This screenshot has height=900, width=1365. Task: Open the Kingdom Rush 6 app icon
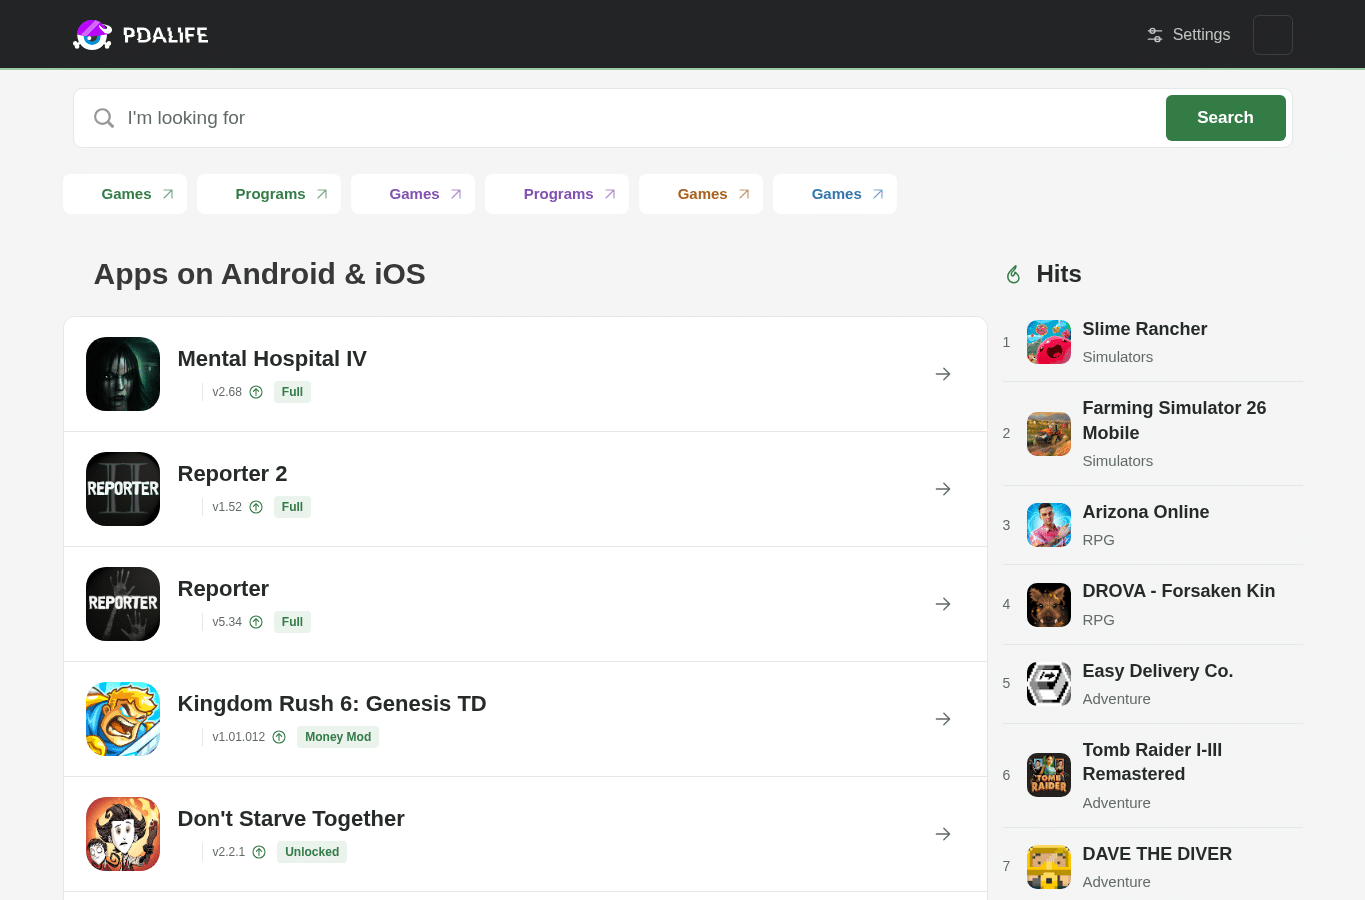click(x=123, y=719)
